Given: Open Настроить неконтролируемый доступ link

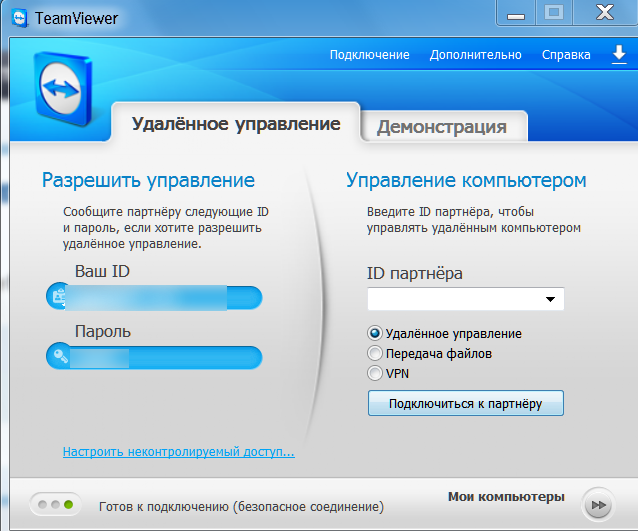Looking at the screenshot, I should 179,452.
